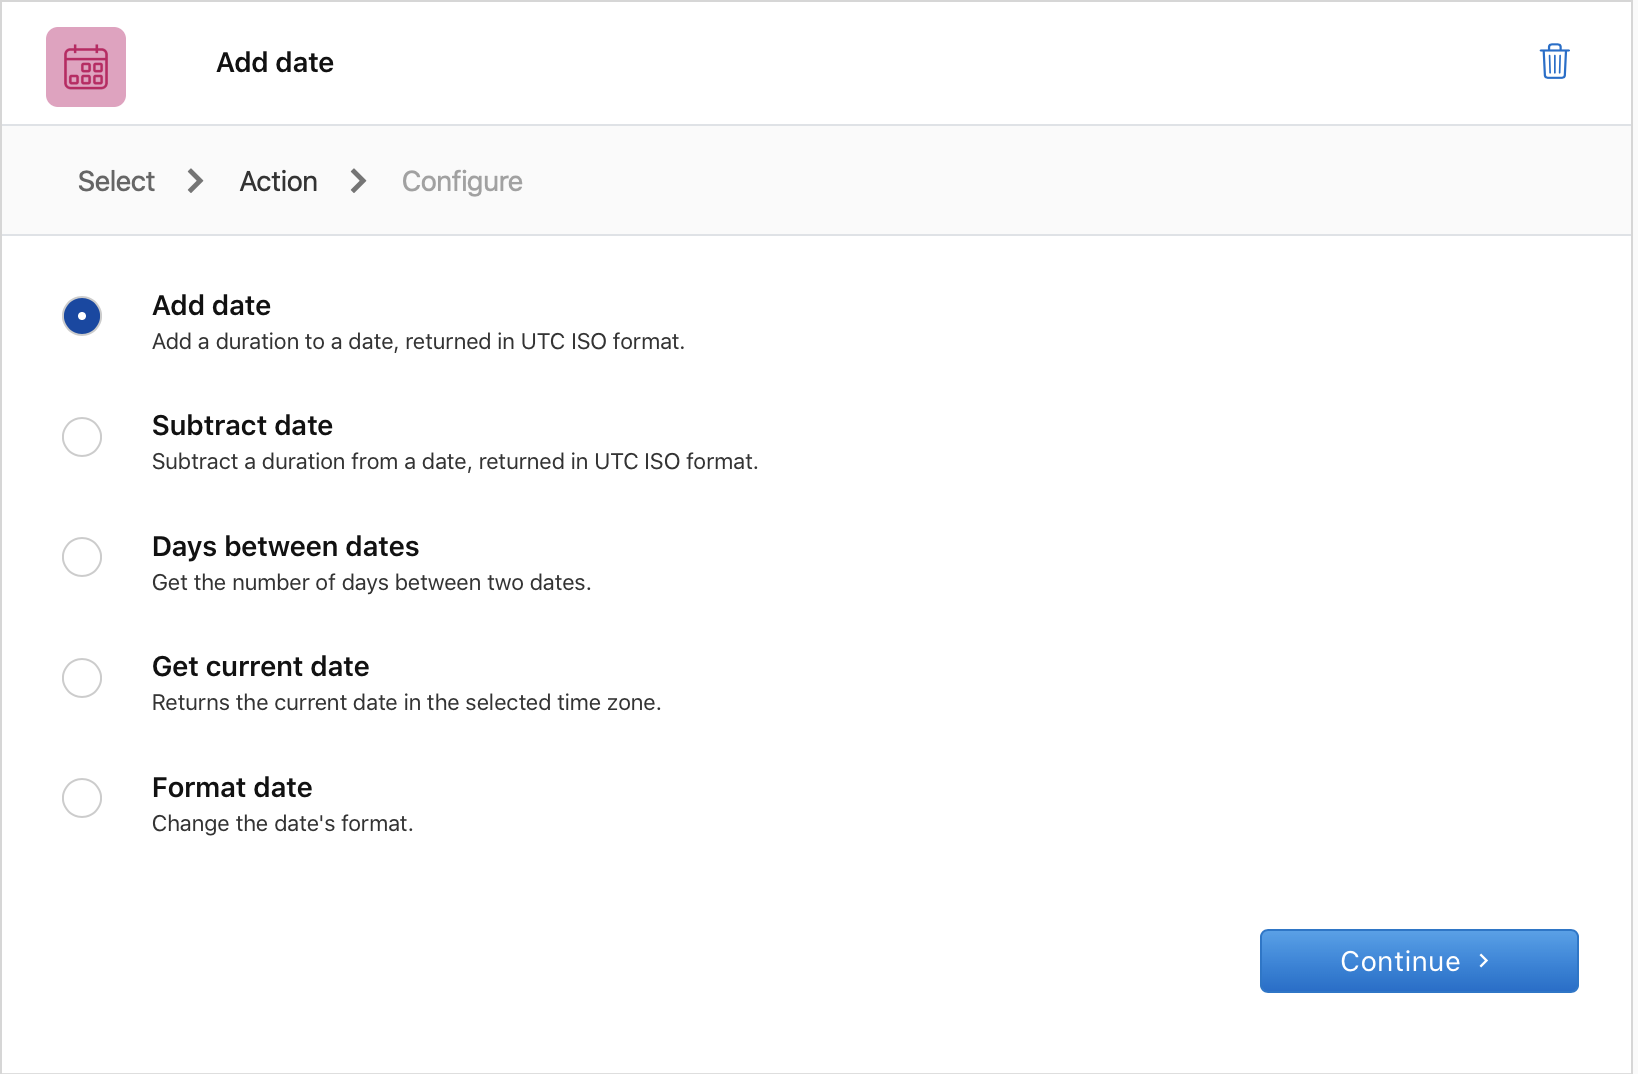The image size is (1638, 1074).
Task: Click the "Returns the current date" description
Action: (x=406, y=702)
